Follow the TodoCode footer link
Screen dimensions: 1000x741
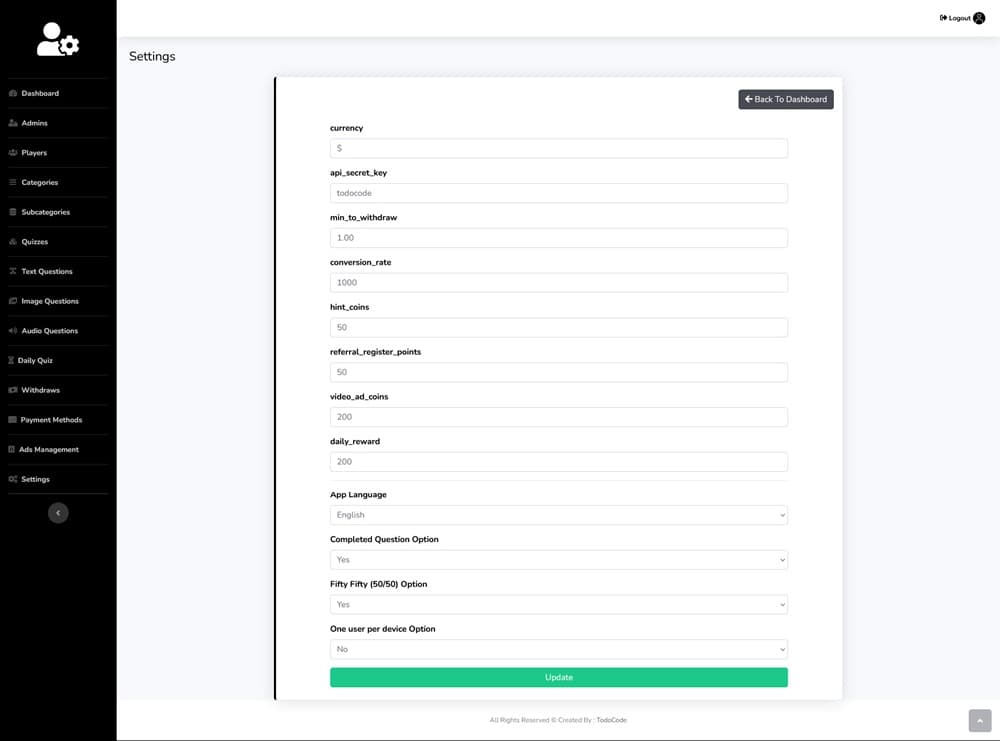(x=611, y=720)
